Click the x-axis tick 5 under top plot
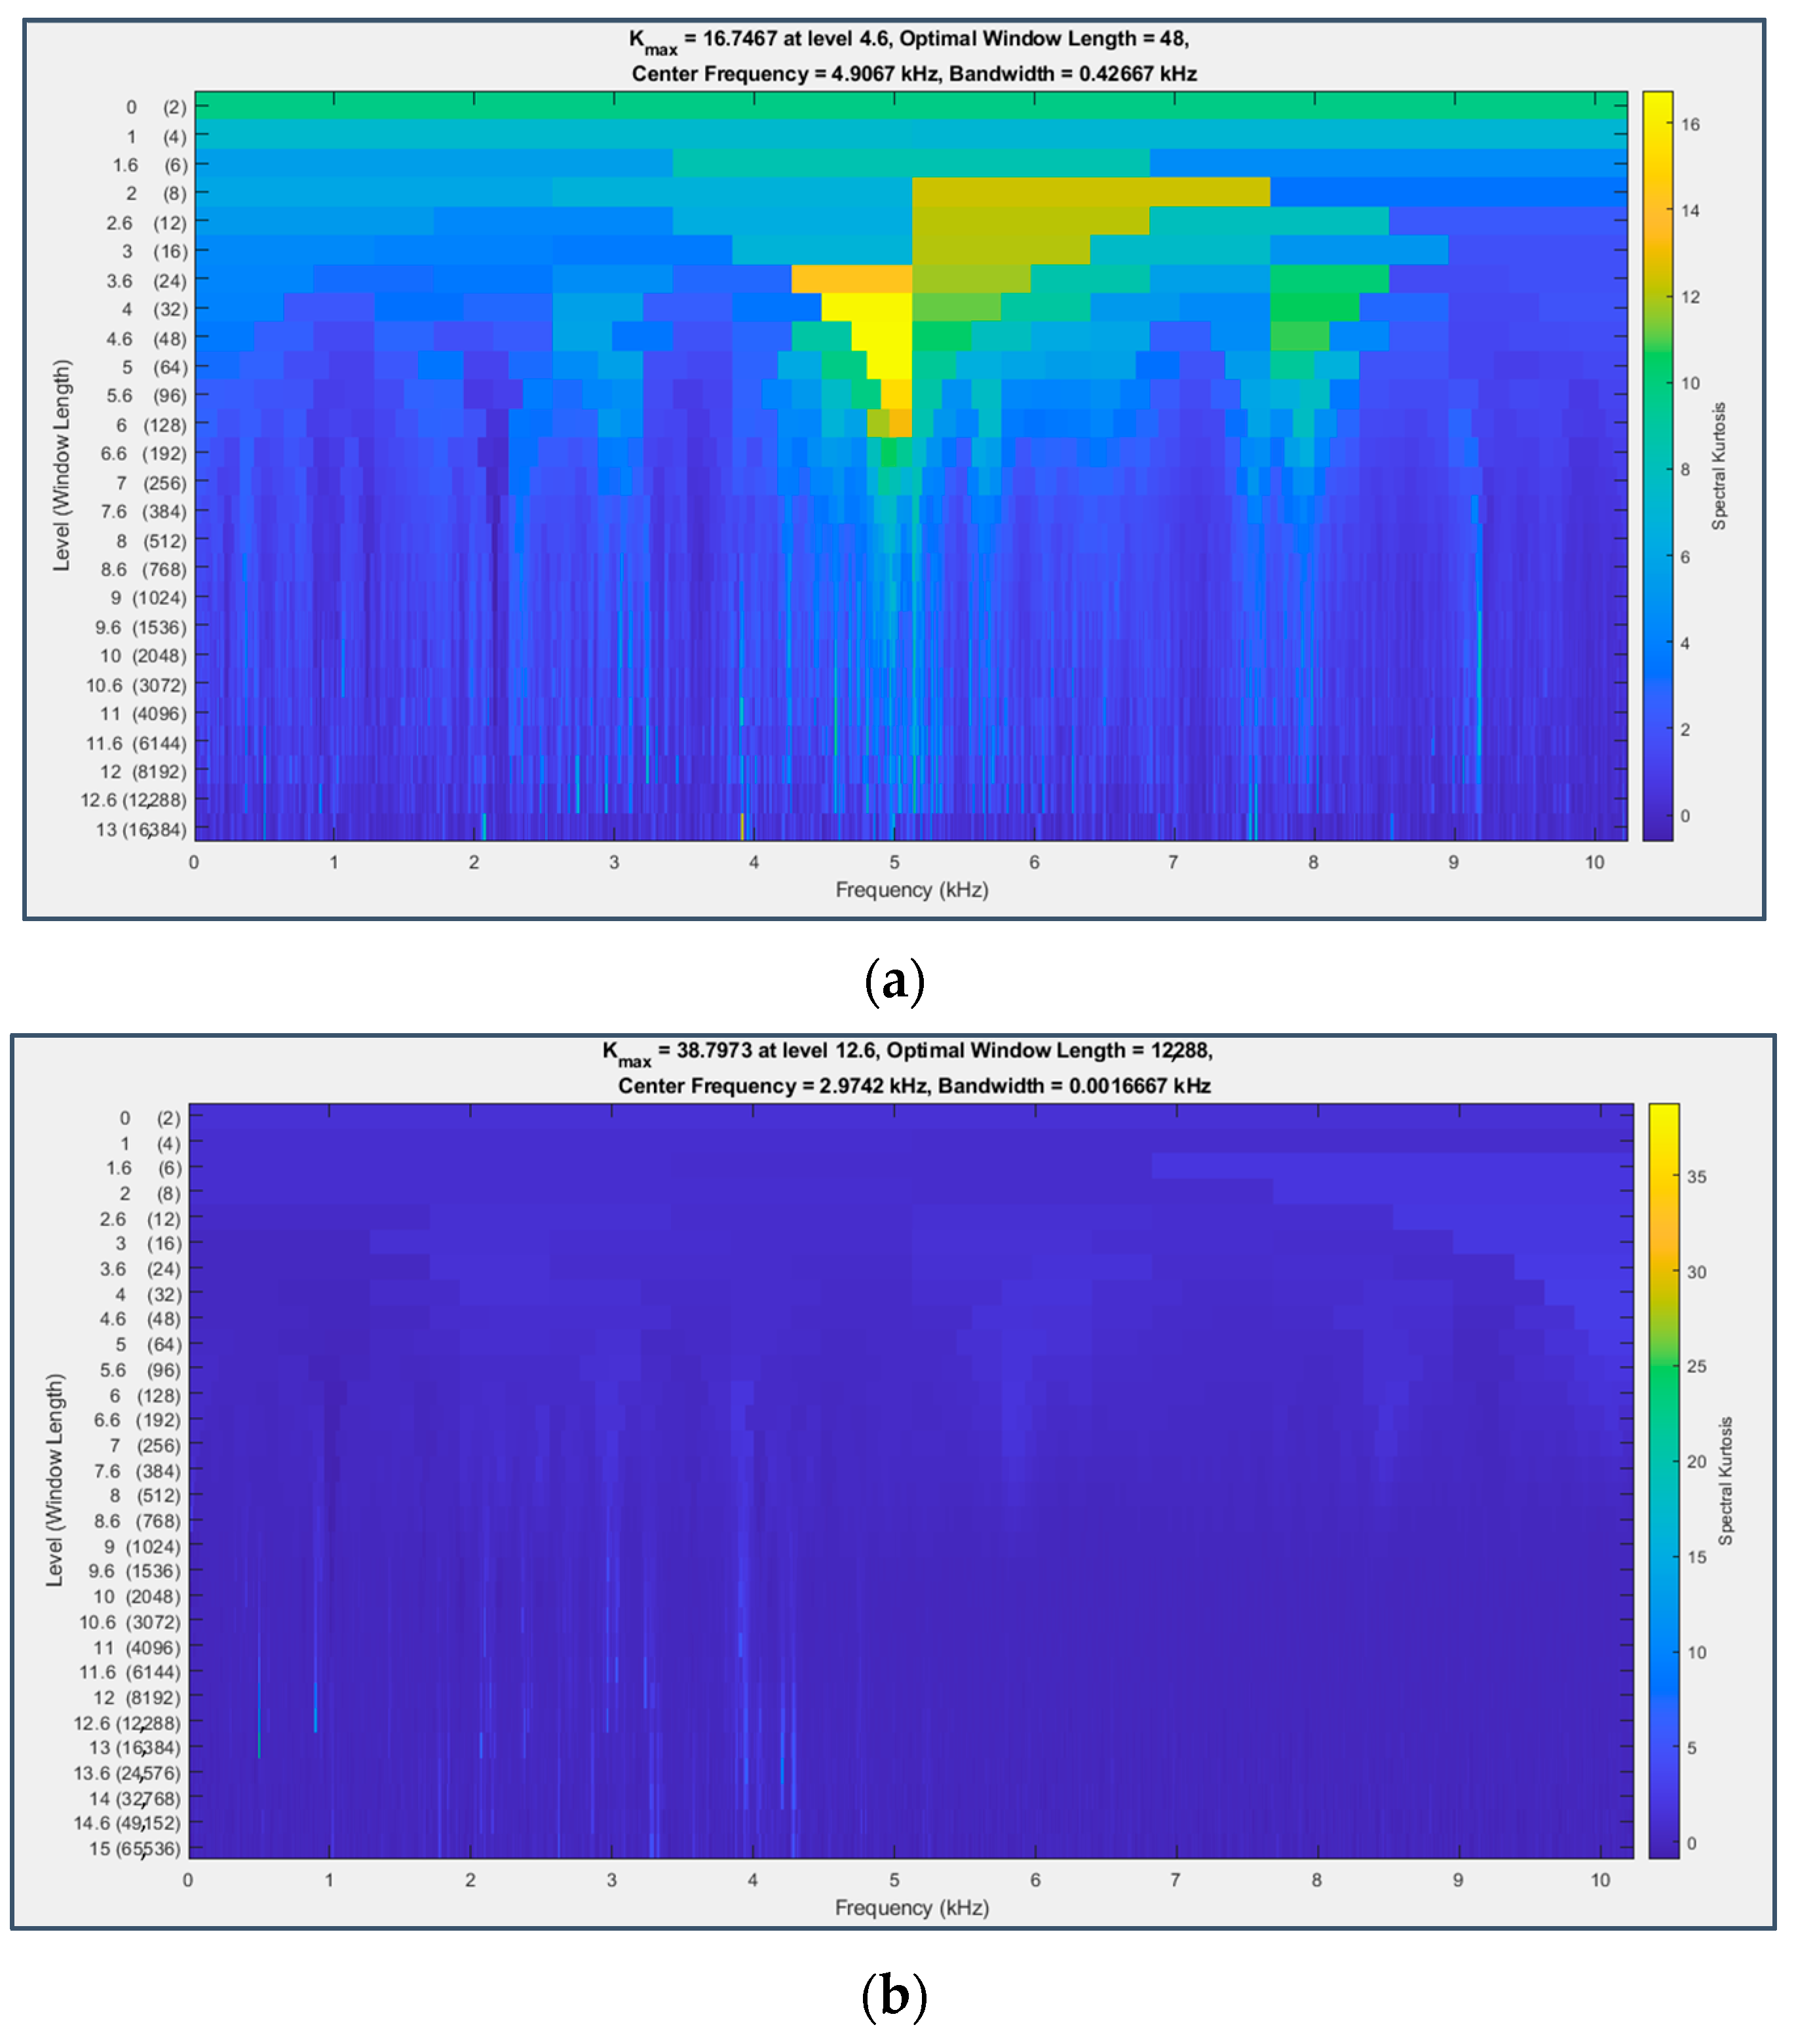The image size is (1796, 2044). [x=894, y=862]
